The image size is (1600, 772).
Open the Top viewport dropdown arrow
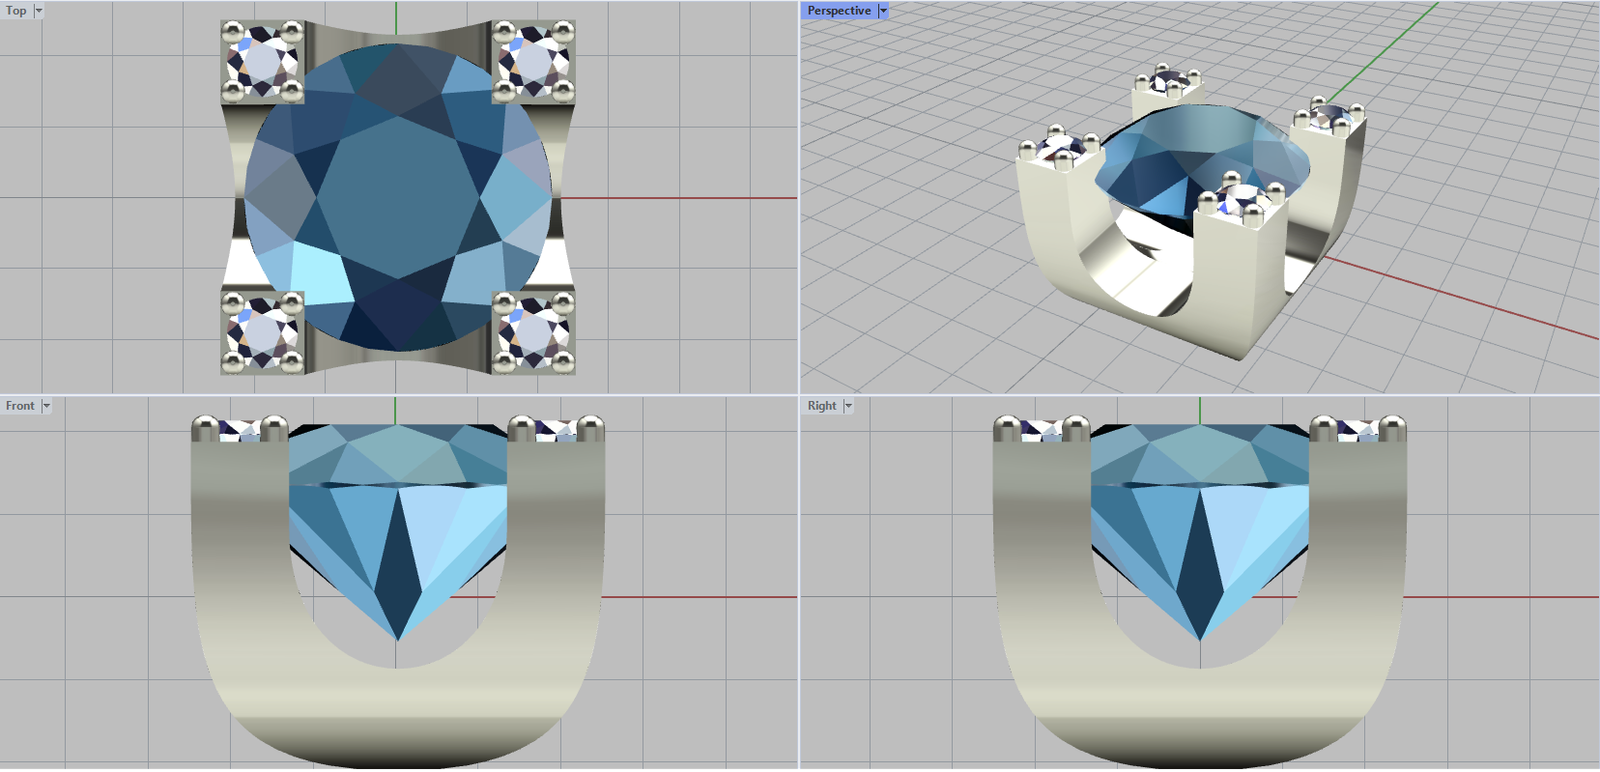[39, 11]
